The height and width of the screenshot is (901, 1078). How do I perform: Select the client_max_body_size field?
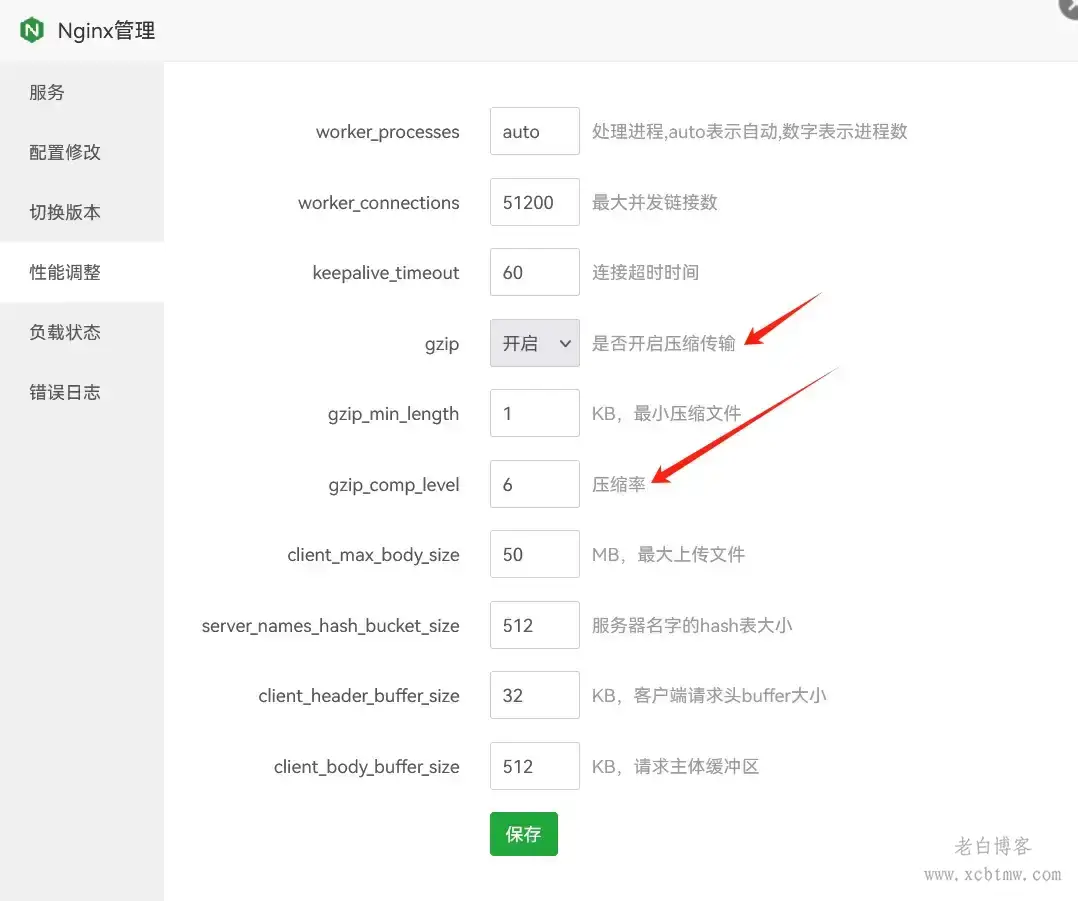(x=534, y=554)
